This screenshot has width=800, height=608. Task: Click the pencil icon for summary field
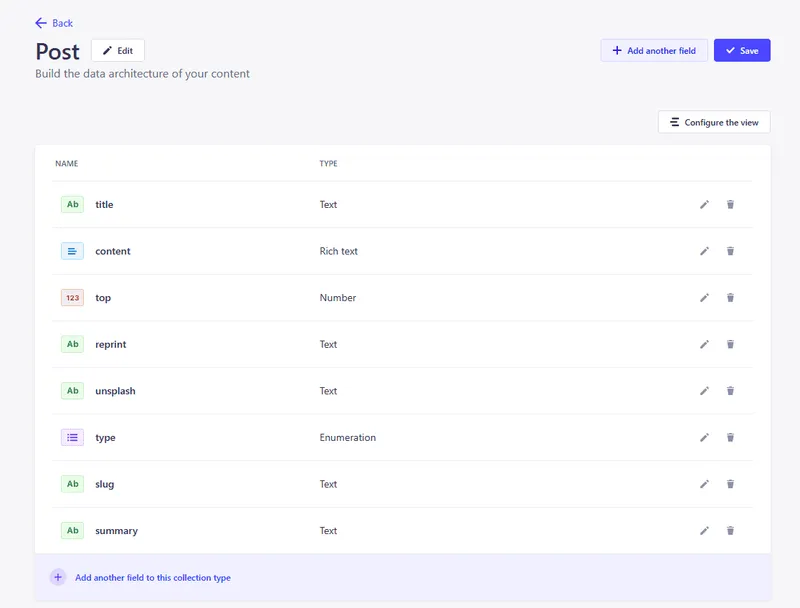click(x=704, y=531)
